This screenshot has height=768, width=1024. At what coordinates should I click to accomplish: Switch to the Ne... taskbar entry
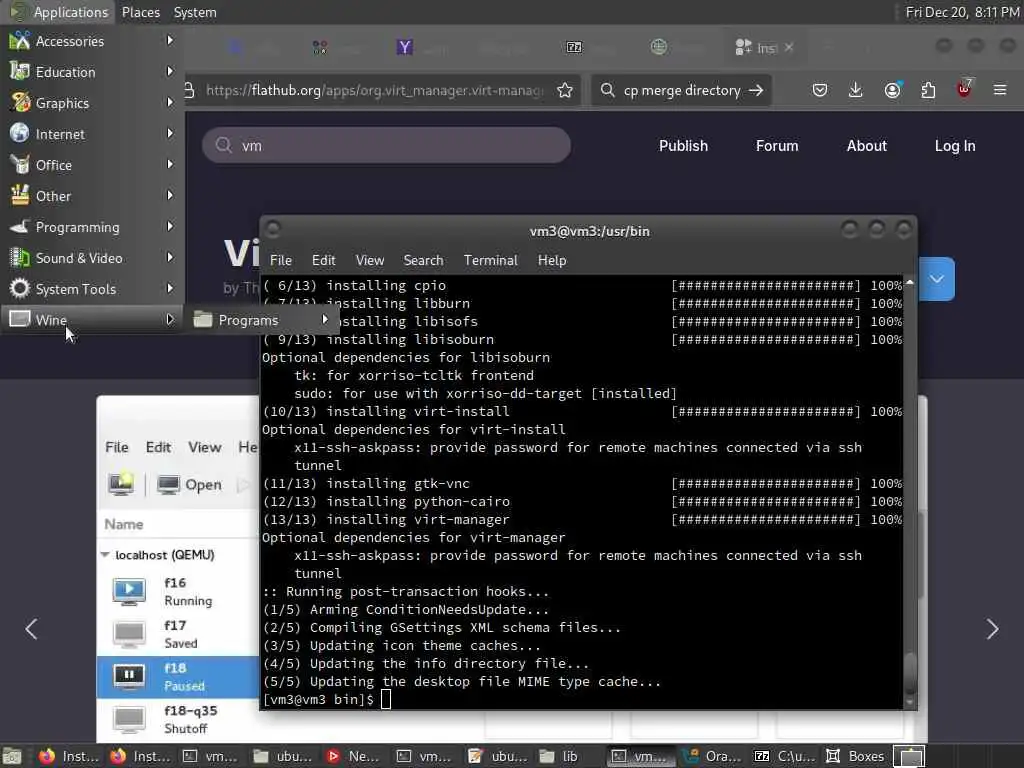(355, 756)
